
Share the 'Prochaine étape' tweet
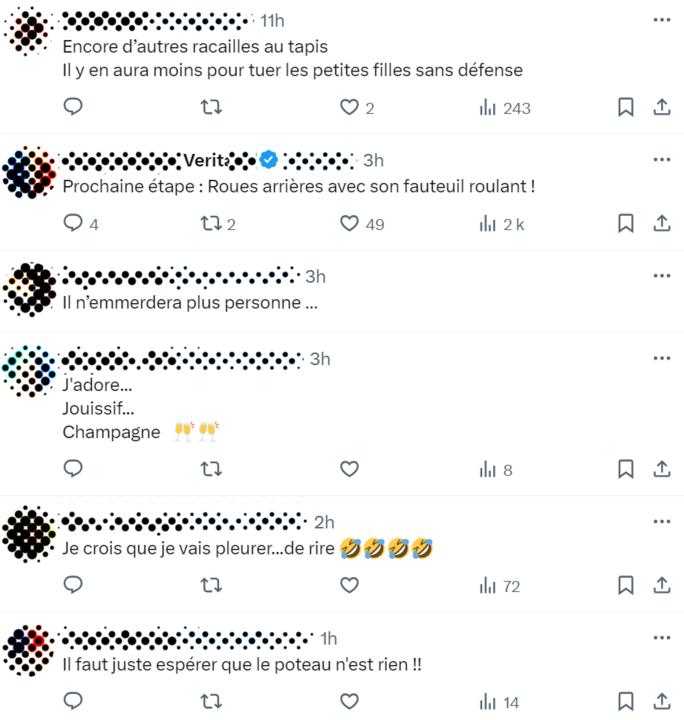(x=662, y=223)
